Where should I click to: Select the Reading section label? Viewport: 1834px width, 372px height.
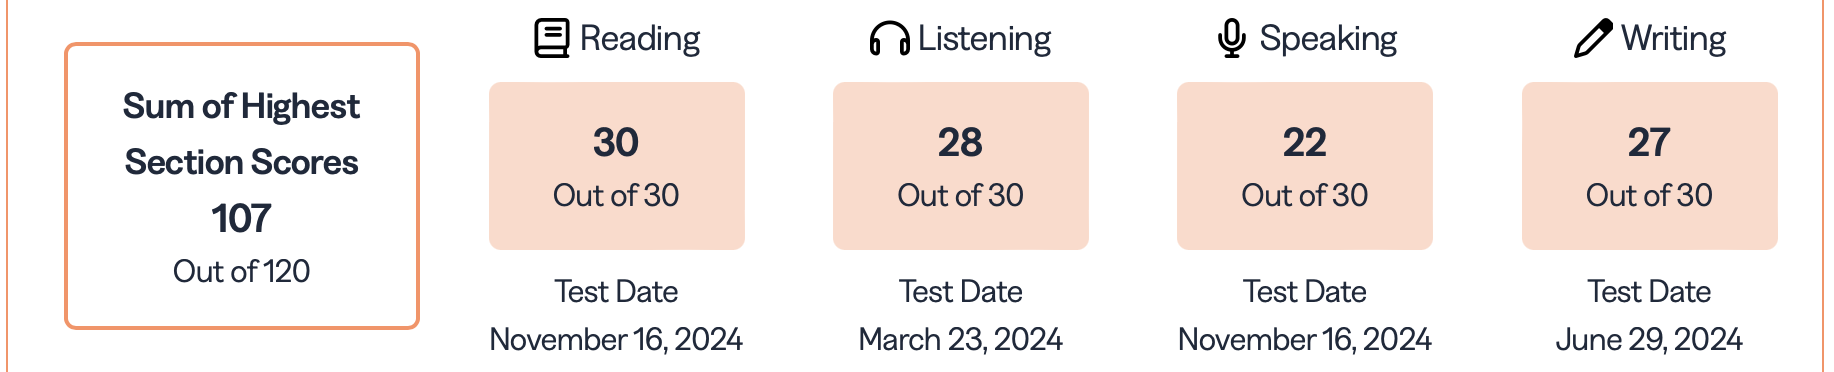point(640,38)
